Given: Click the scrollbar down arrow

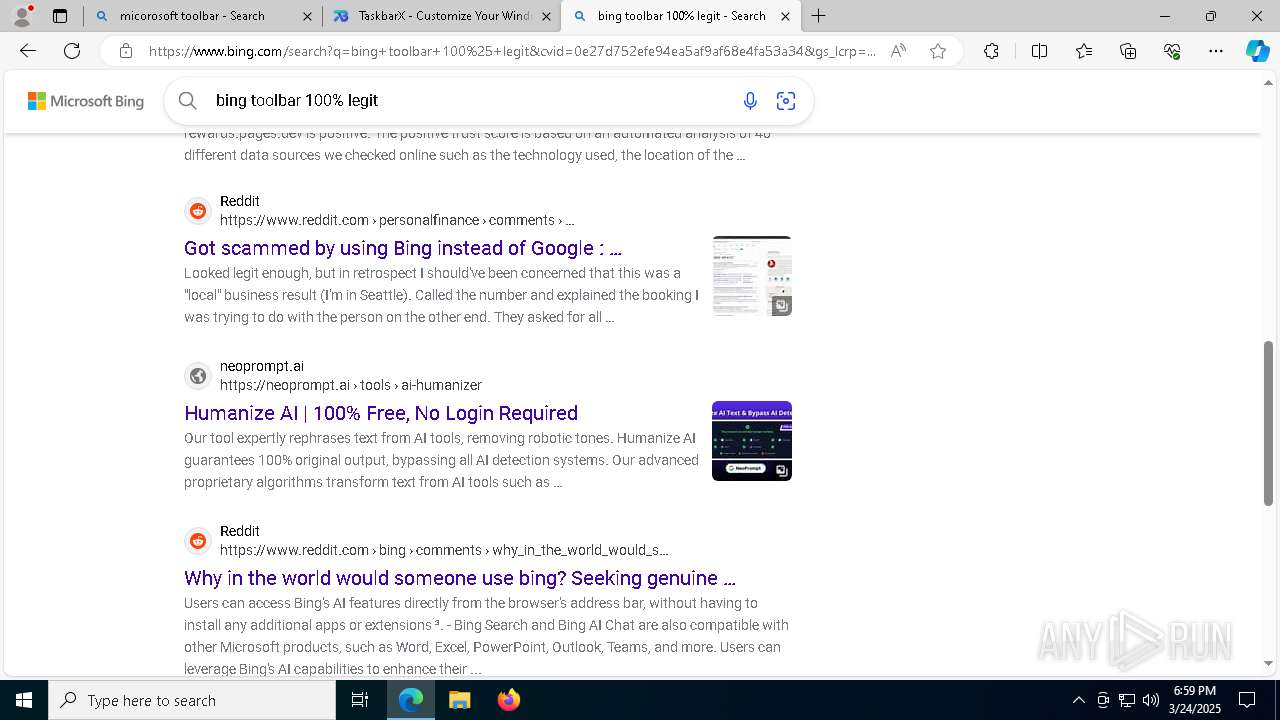Looking at the screenshot, I should point(1269,663).
